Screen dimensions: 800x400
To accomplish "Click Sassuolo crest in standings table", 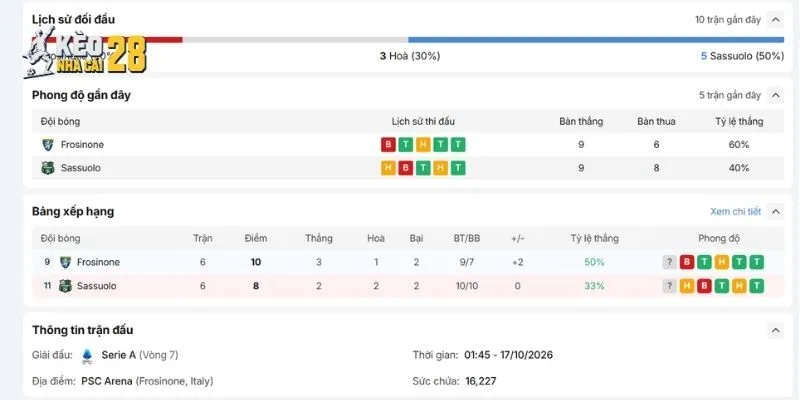I will (x=65, y=286).
